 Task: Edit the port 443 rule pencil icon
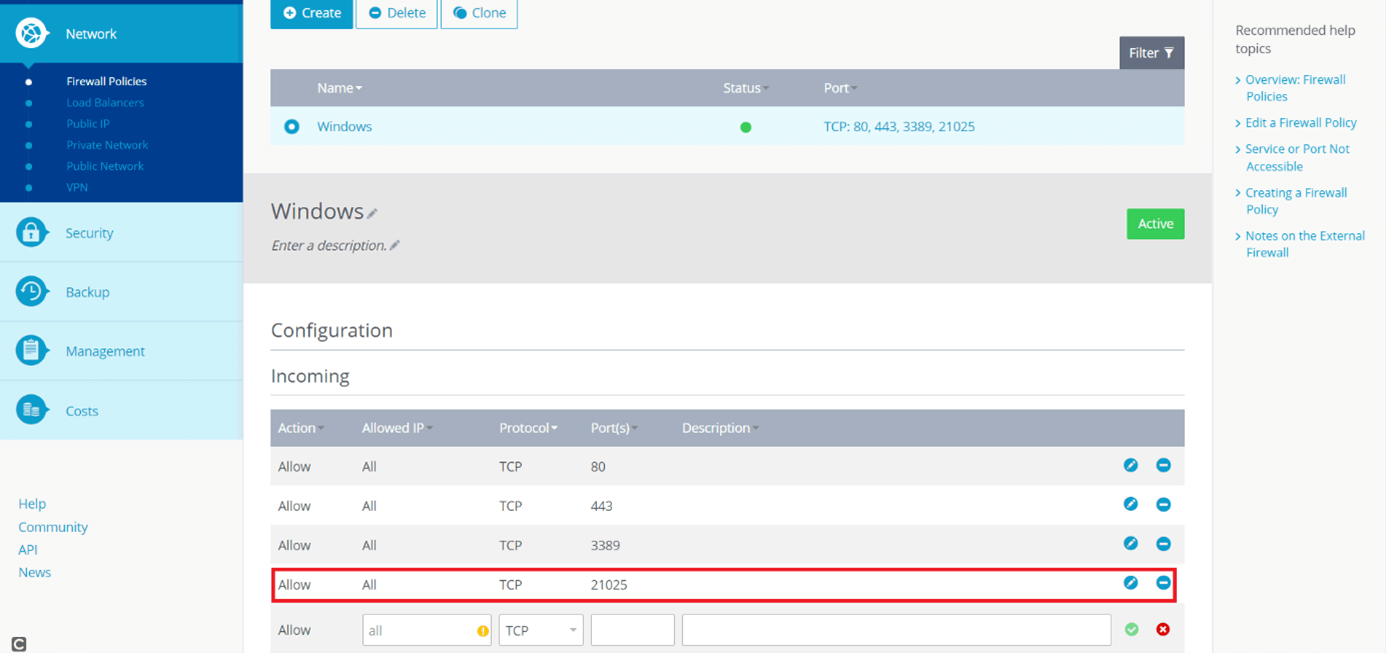pyautogui.click(x=1131, y=504)
